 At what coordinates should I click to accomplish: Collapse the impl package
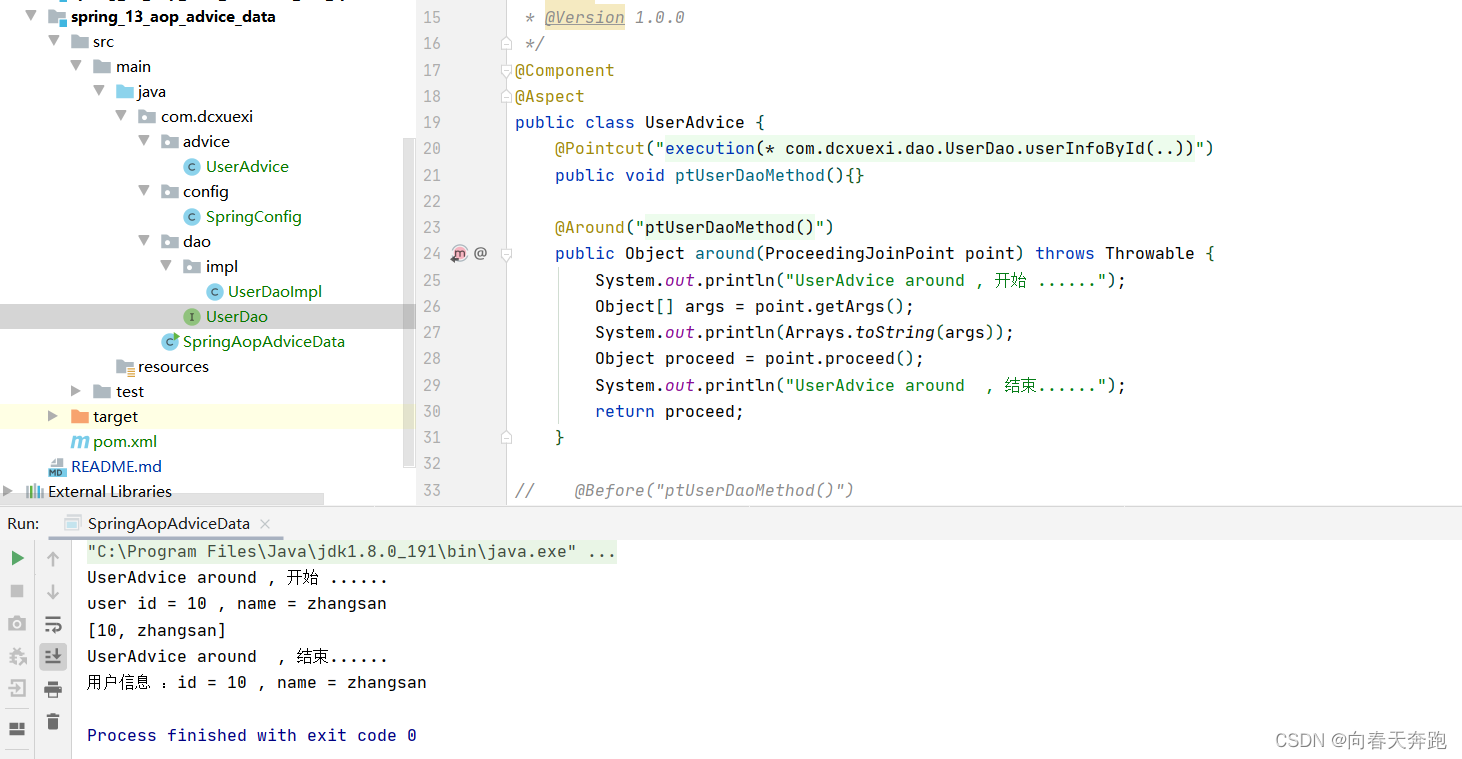click(167, 266)
